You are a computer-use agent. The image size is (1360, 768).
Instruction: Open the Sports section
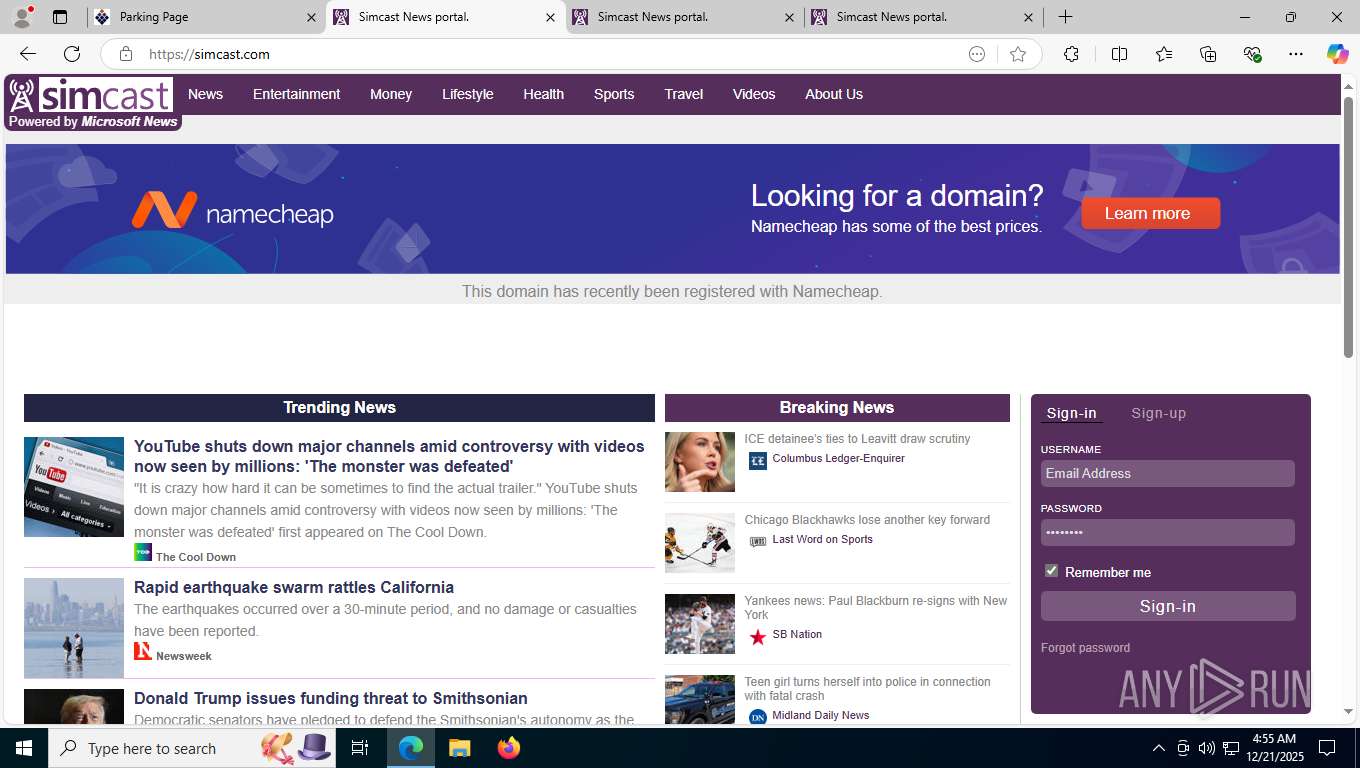(614, 94)
